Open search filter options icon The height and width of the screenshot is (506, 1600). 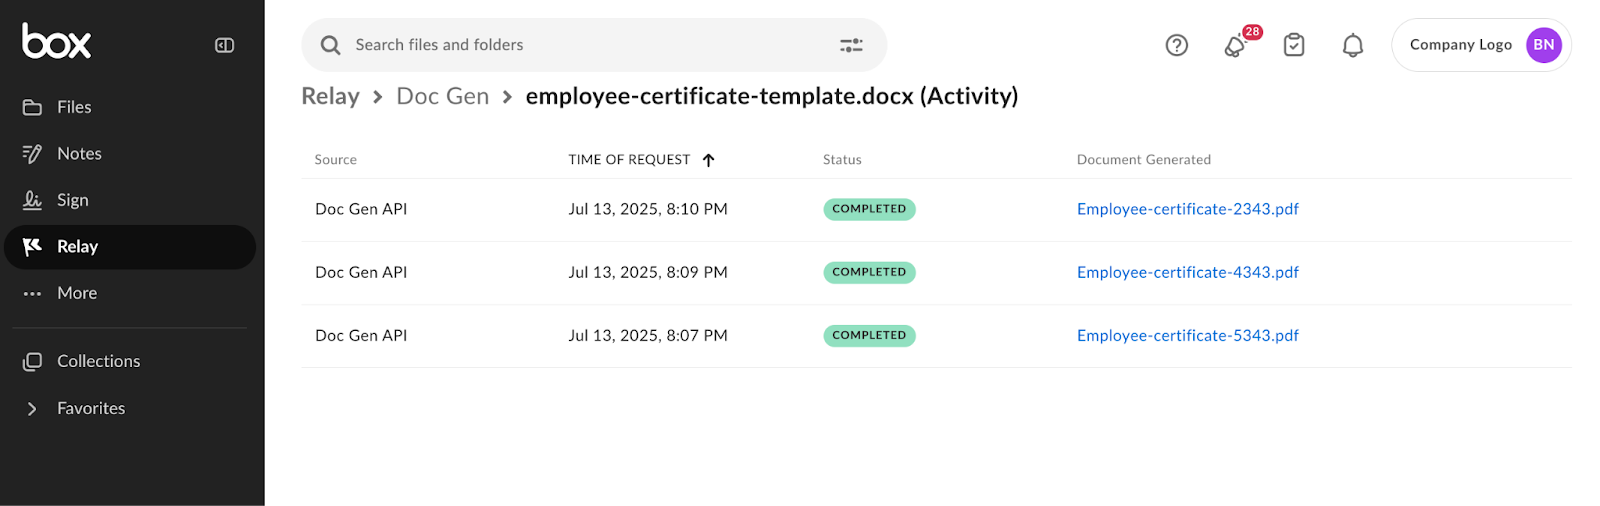pos(851,45)
